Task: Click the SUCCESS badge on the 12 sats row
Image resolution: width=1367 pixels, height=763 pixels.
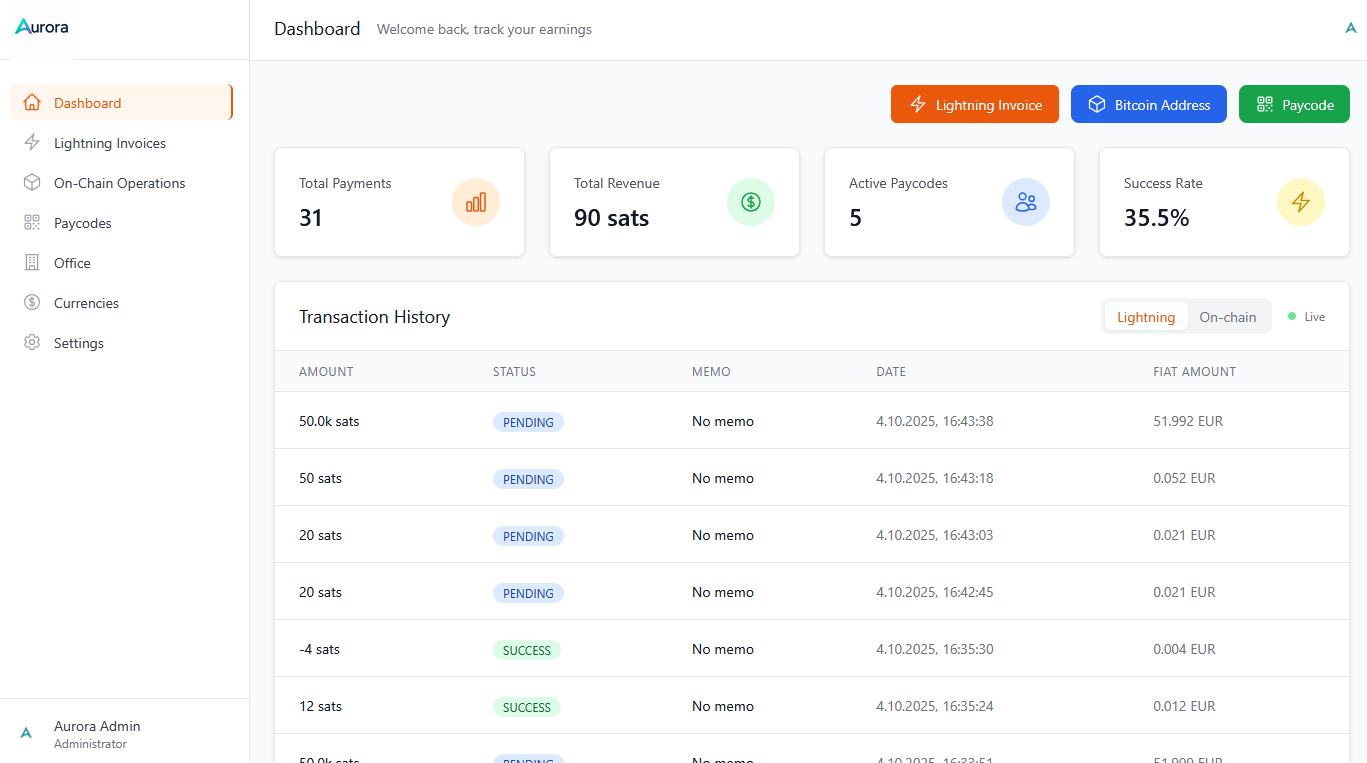Action: pyautogui.click(x=526, y=706)
